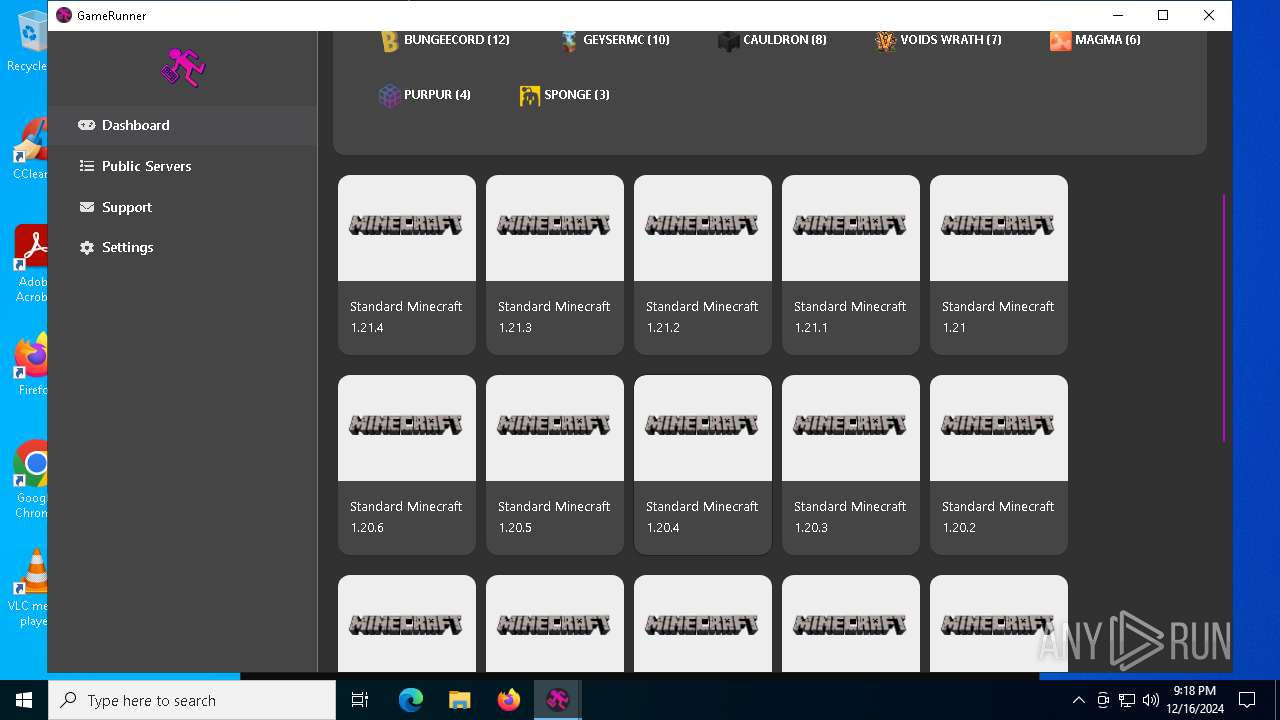Filter by GEYSERMC (10) label
Screen dimensions: 1280x720
tap(626, 40)
